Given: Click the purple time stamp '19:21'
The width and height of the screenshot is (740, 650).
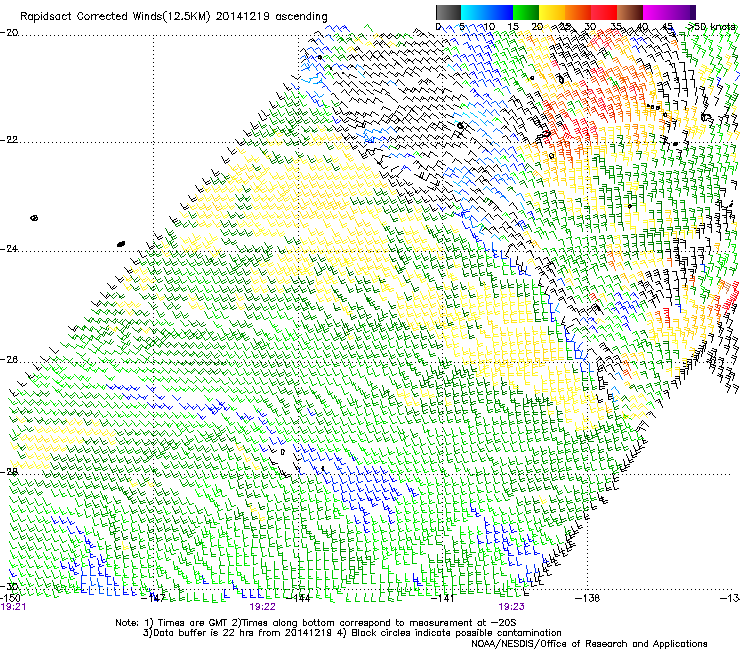Looking at the screenshot, I should (x=13, y=607).
